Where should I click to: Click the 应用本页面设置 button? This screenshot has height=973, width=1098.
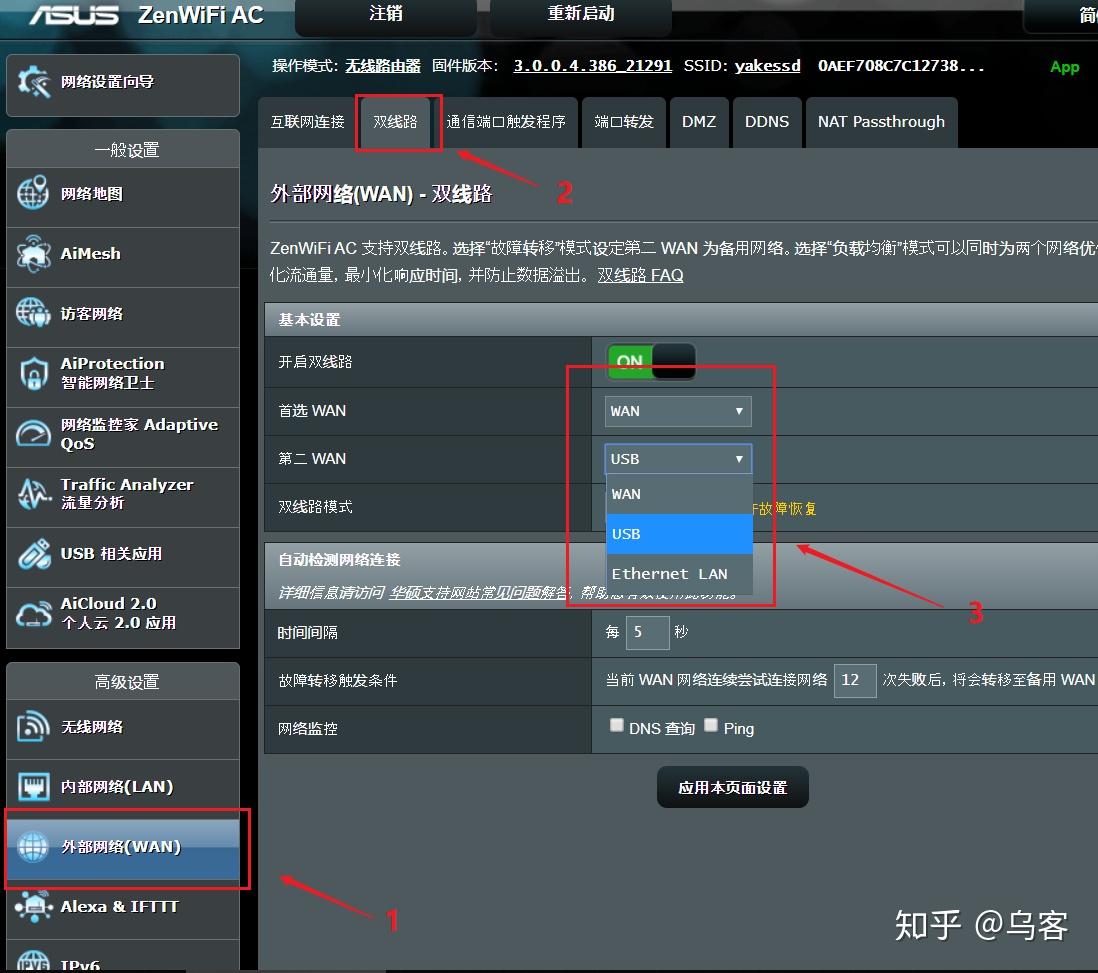coord(732,787)
